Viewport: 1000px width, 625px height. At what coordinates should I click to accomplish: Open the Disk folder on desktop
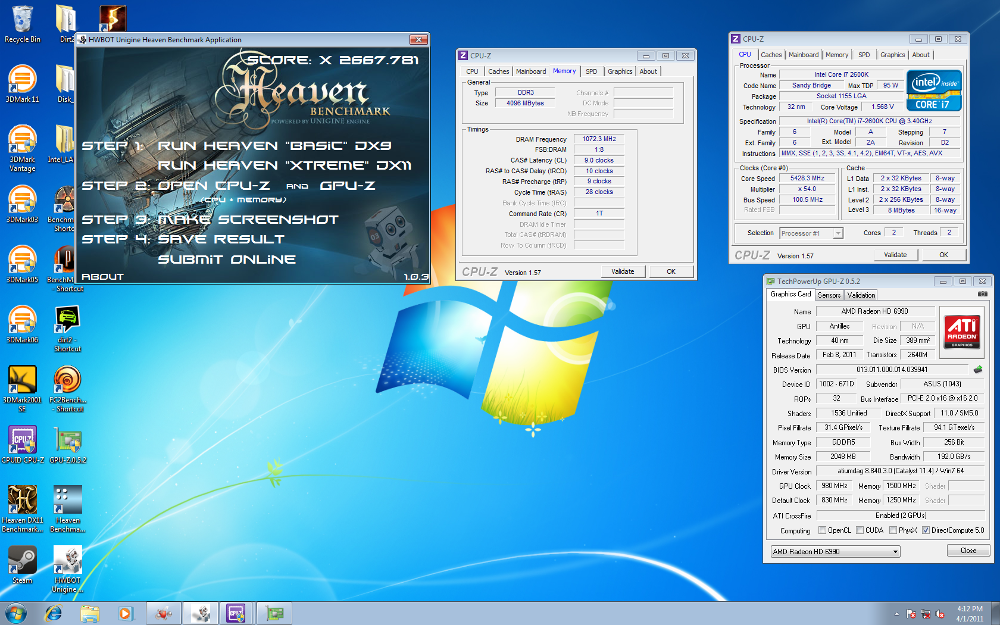pos(64,84)
